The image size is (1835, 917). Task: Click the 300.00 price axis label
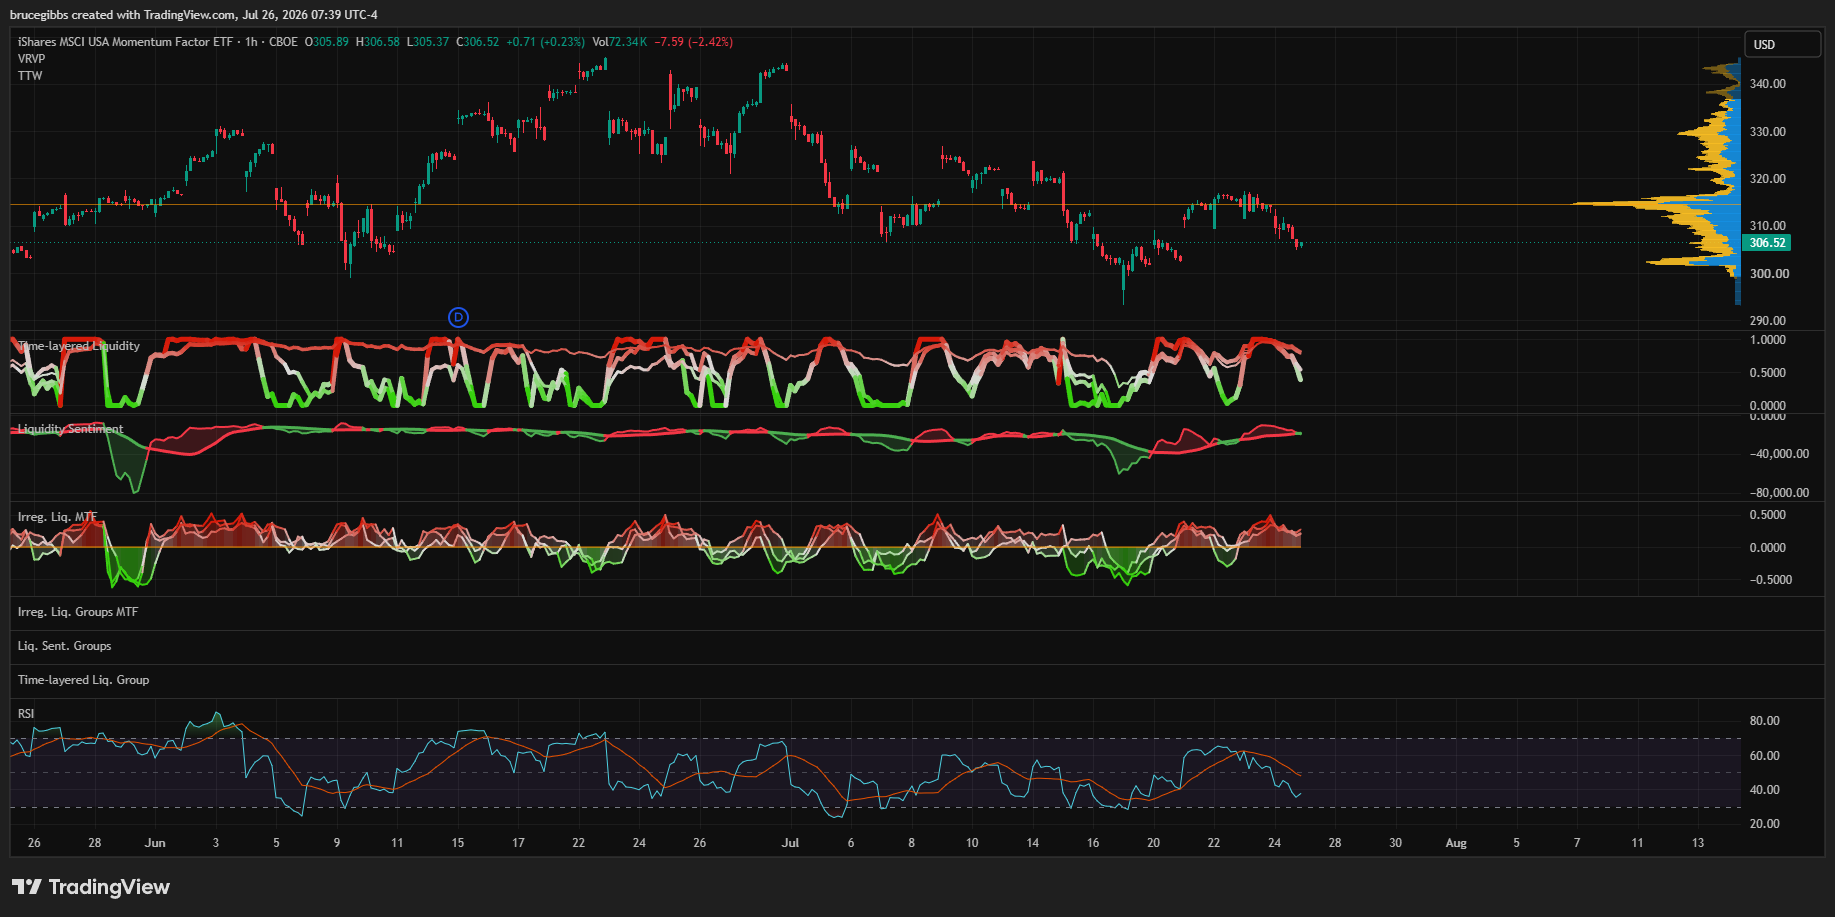click(x=1768, y=274)
